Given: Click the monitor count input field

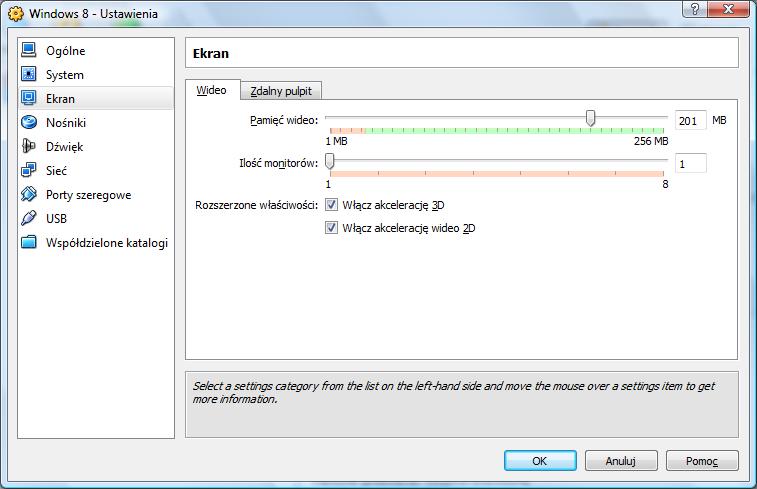Looking at the screenshot, I should click(x=690, y=163).
